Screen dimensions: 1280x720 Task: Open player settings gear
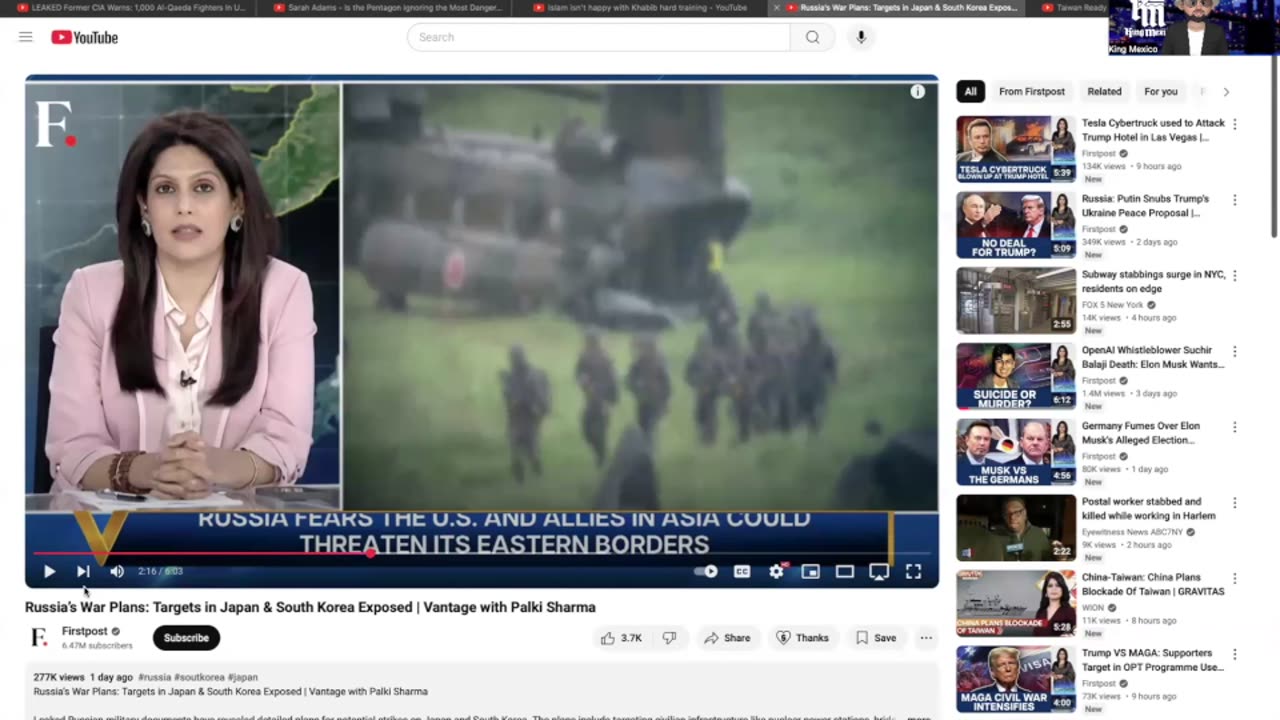tap(776, 571)
